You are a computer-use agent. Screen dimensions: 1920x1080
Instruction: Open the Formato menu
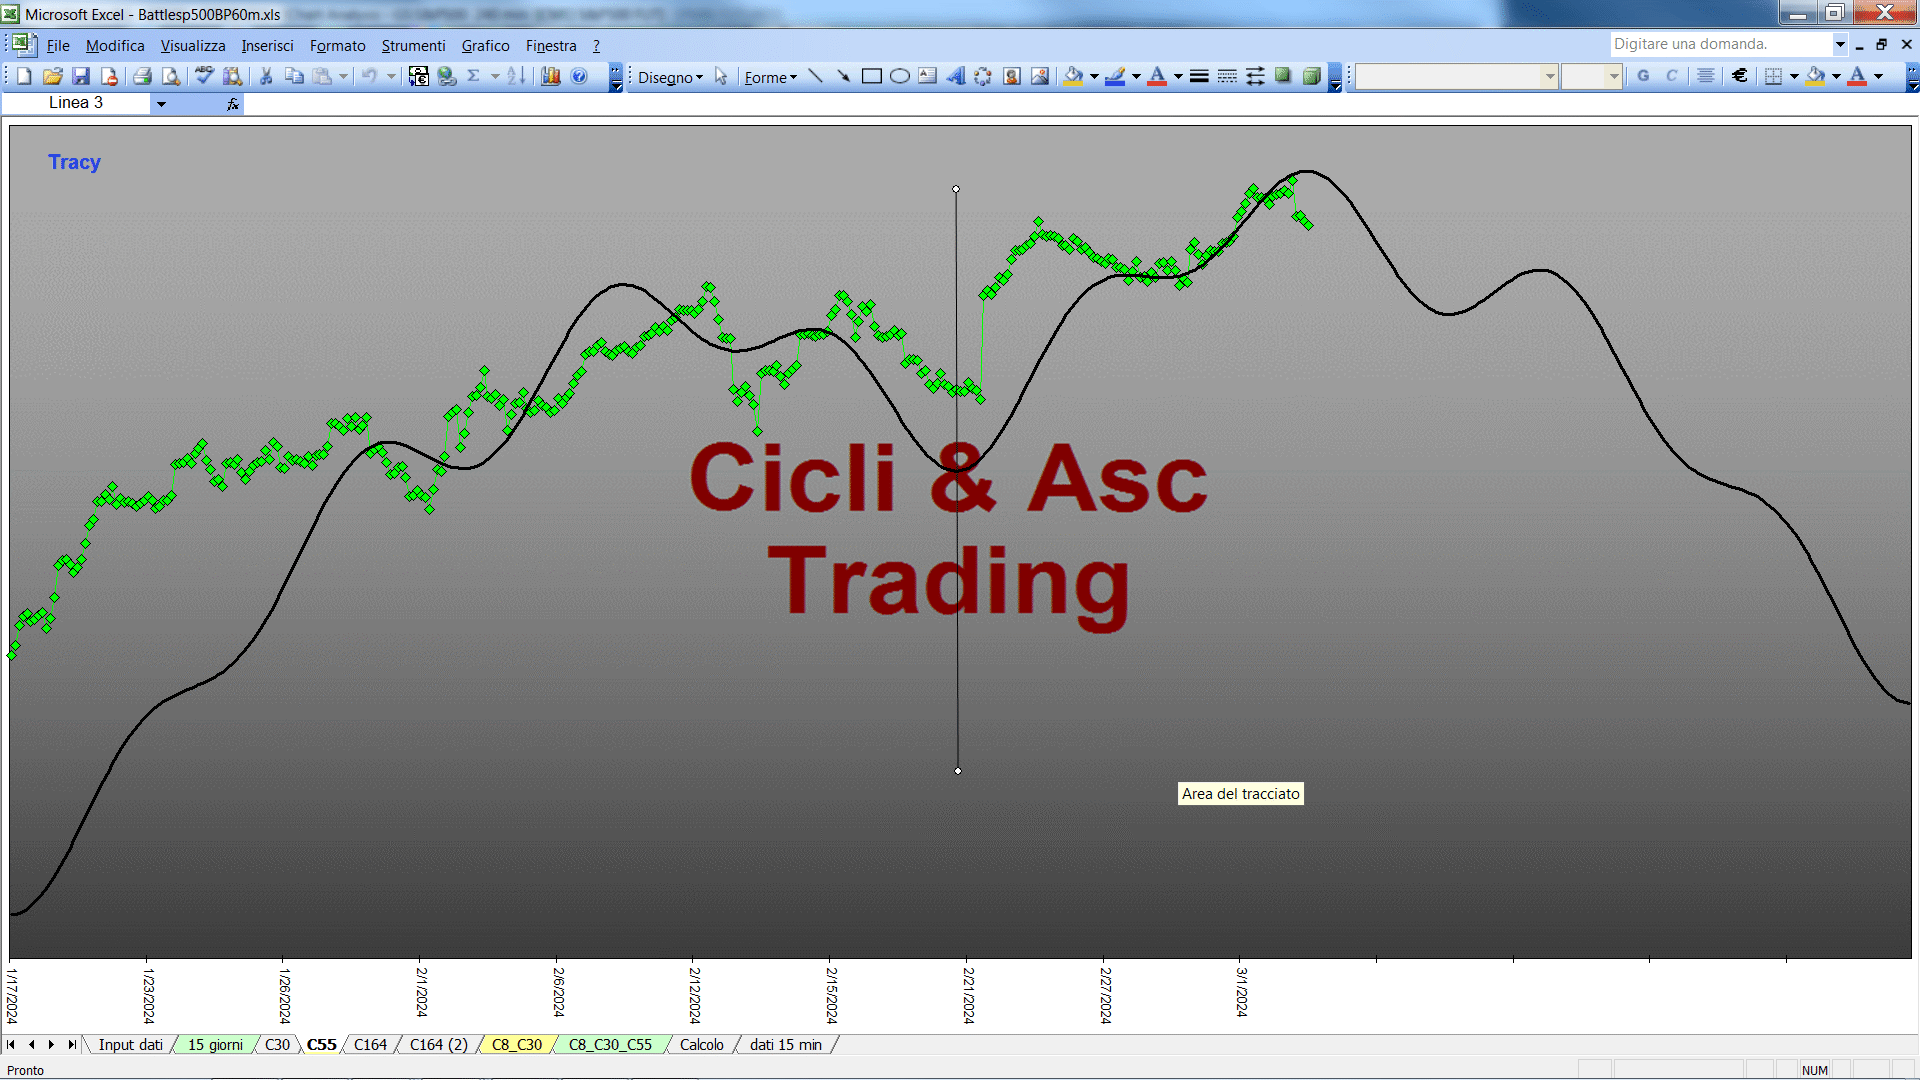click(x=337, y=46)
